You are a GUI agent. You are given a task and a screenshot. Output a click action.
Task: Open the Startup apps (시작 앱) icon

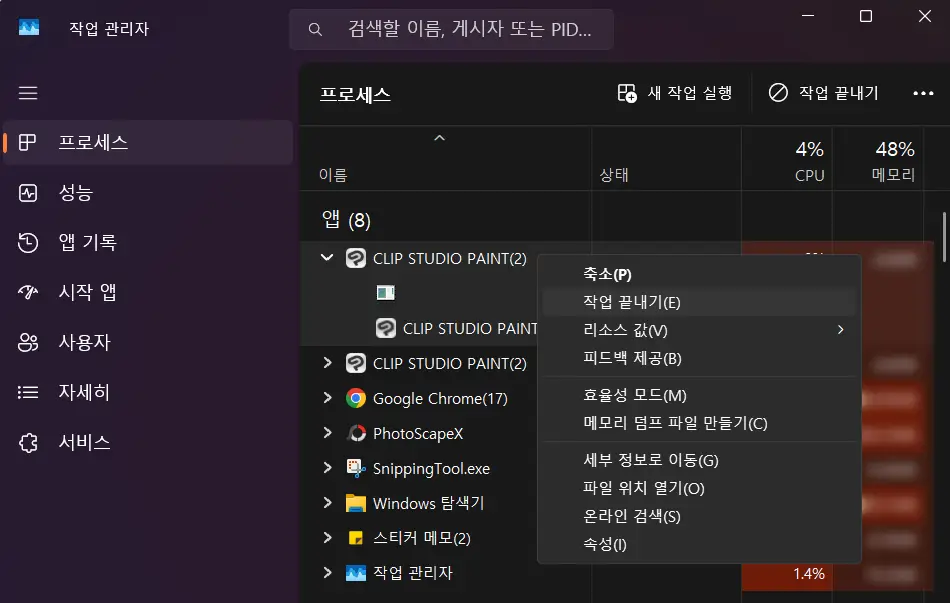[28, 293]
